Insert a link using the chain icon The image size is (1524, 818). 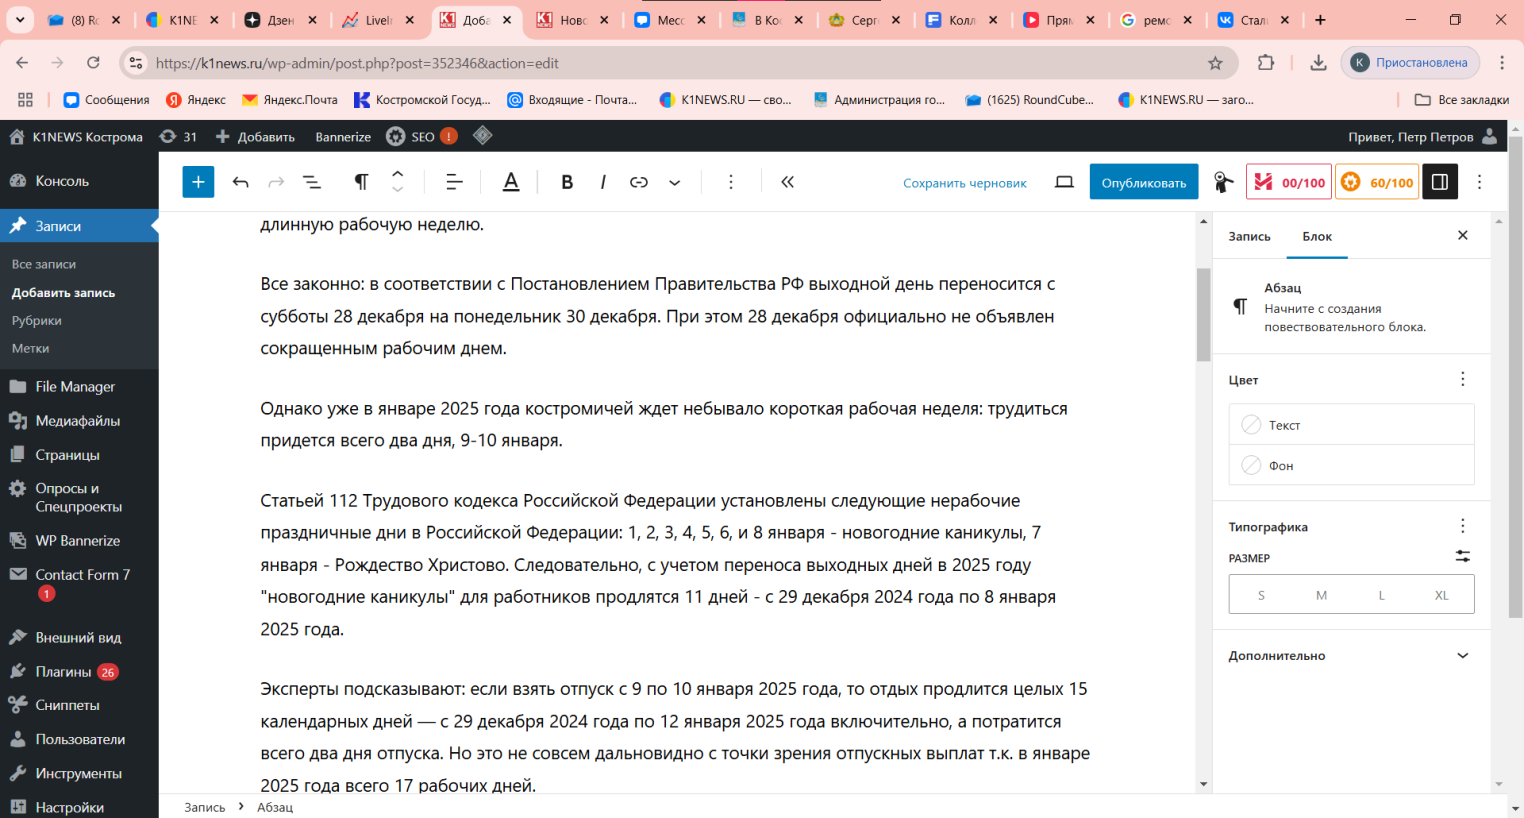639,182
